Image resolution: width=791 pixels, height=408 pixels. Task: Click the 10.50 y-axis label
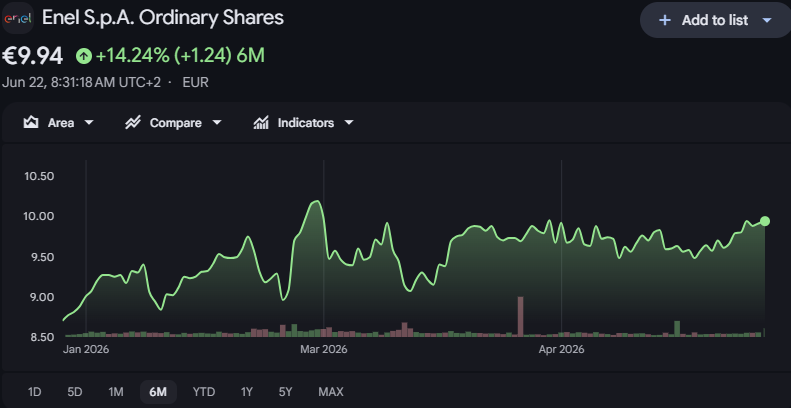coord(39,176)
